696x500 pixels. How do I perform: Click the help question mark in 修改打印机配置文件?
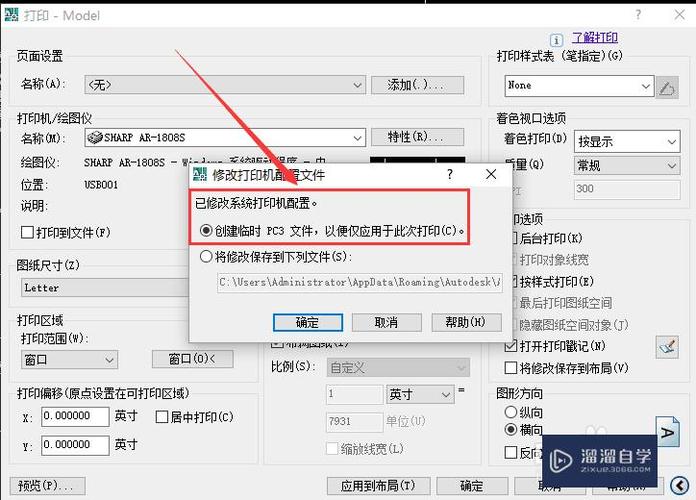[x=450, y=174]
